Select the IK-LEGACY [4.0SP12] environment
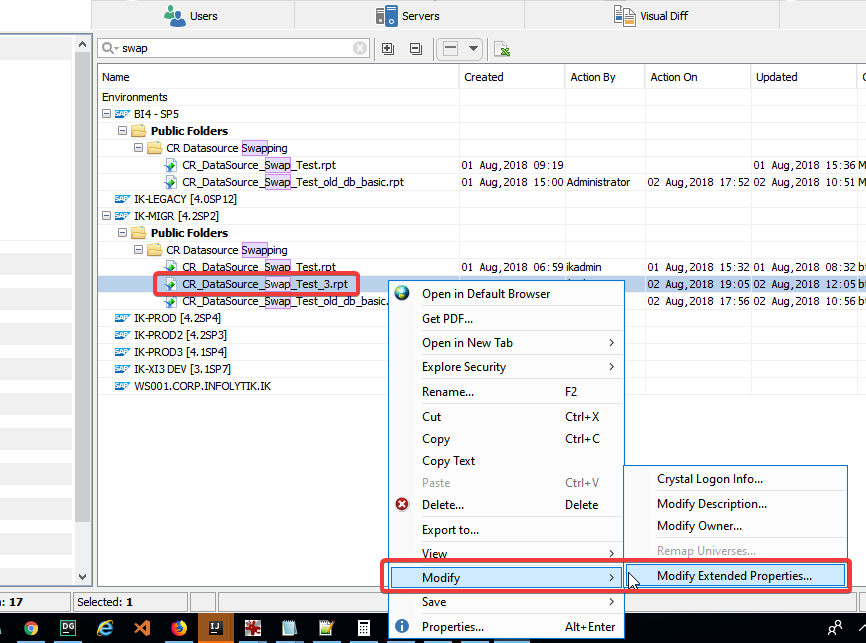 [185, 199]
